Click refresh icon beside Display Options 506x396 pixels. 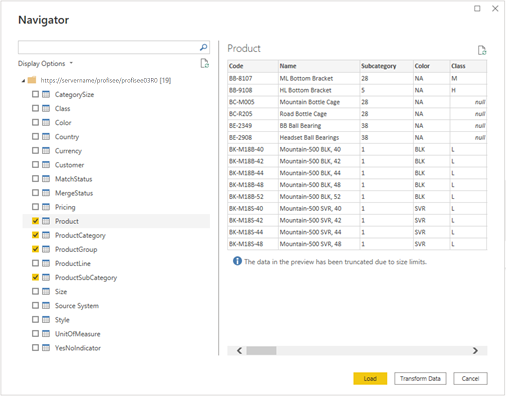[204, 63]
